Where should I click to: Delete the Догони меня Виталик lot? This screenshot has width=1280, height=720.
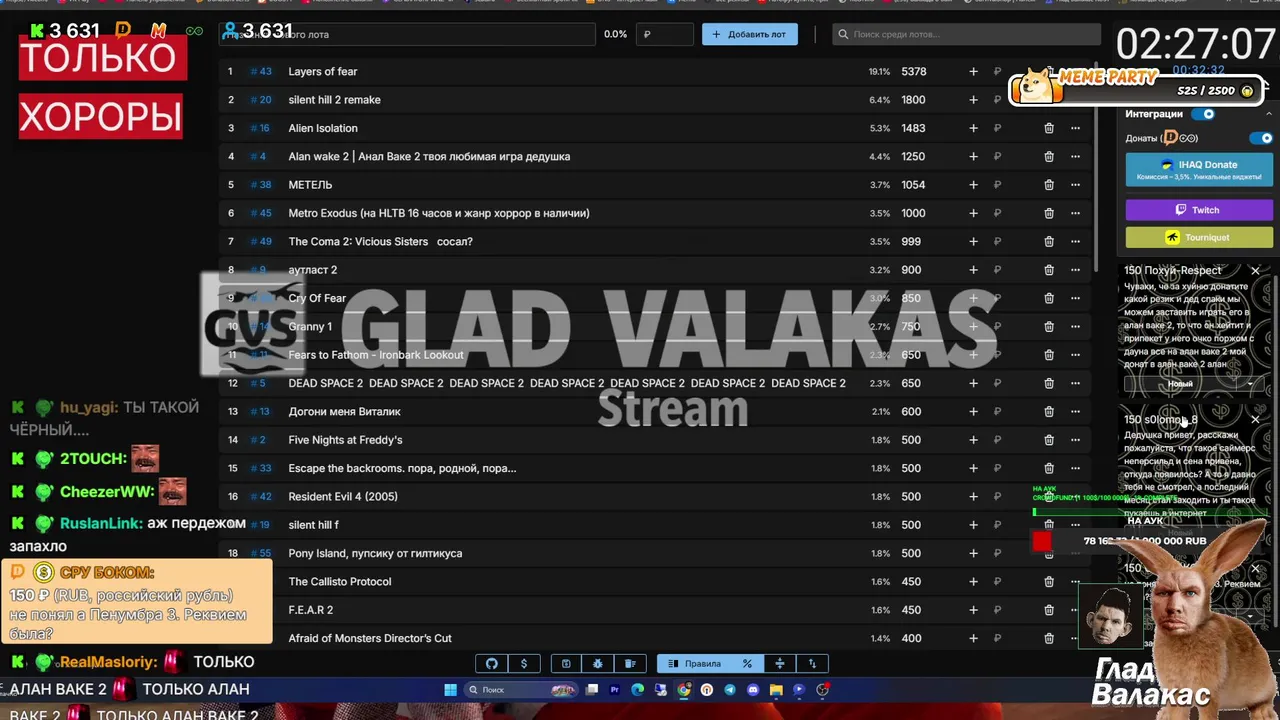point(1049,412)
